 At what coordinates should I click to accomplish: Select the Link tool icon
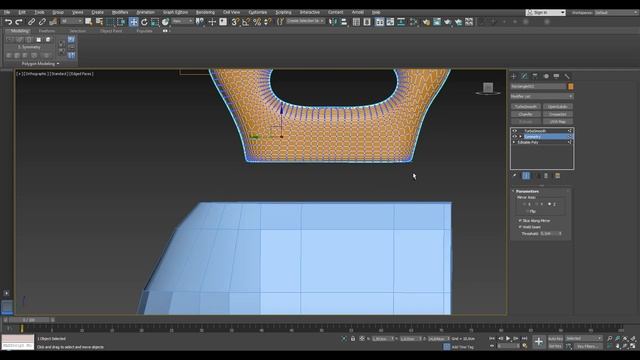click(31, 22)
